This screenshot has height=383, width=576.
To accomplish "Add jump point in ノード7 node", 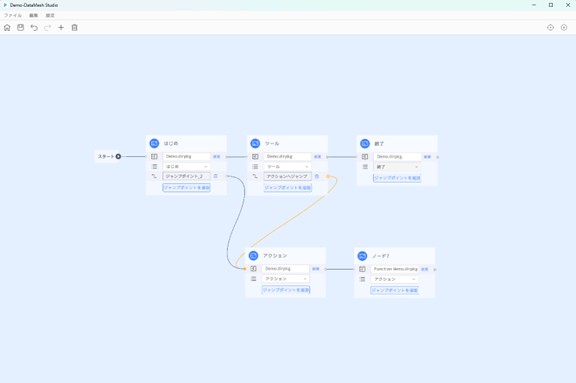I will (x=395, y=290).
